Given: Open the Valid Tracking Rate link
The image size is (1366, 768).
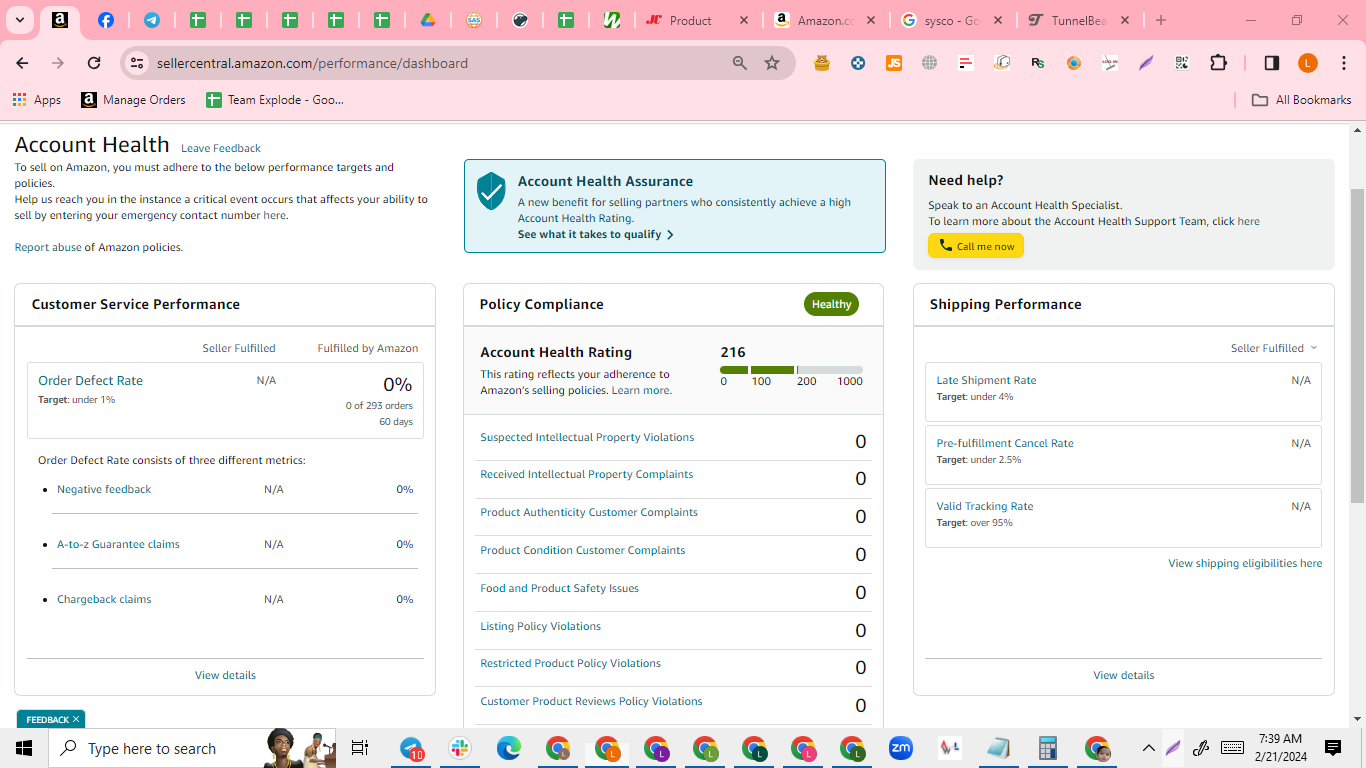Looking at the screenshot, I should click(985, 506).
